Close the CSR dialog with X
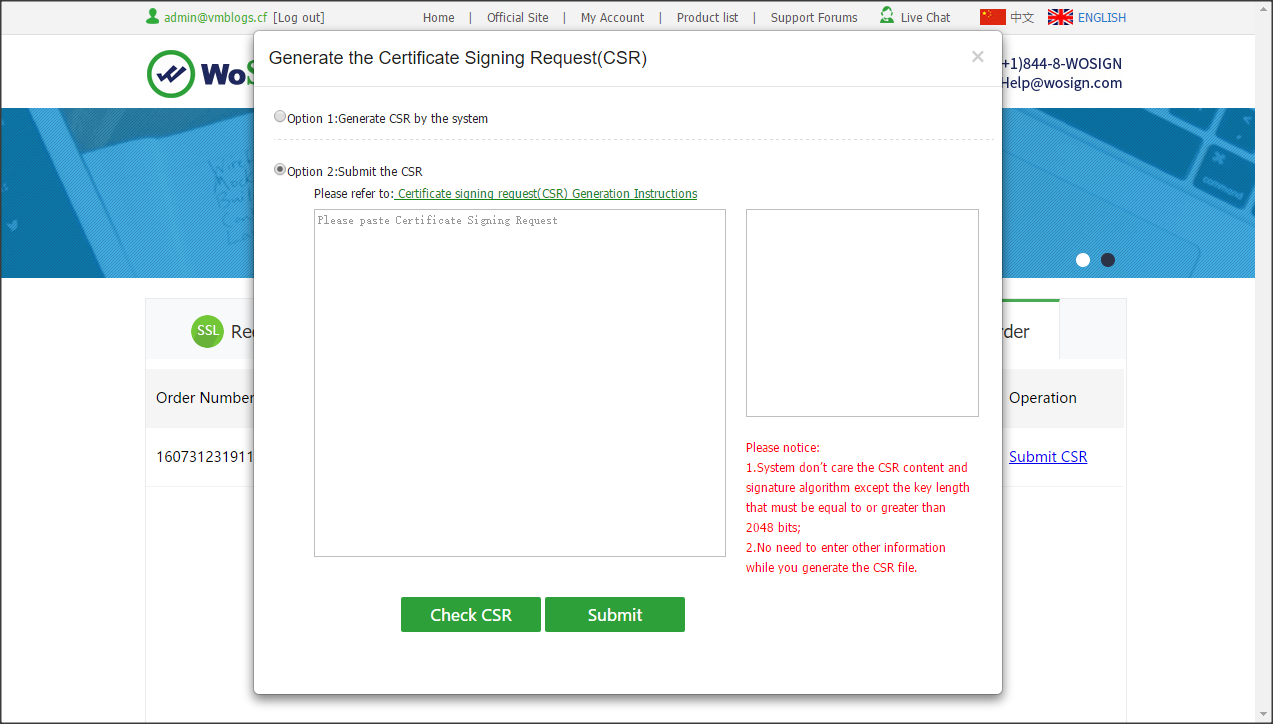 (977, 57)
